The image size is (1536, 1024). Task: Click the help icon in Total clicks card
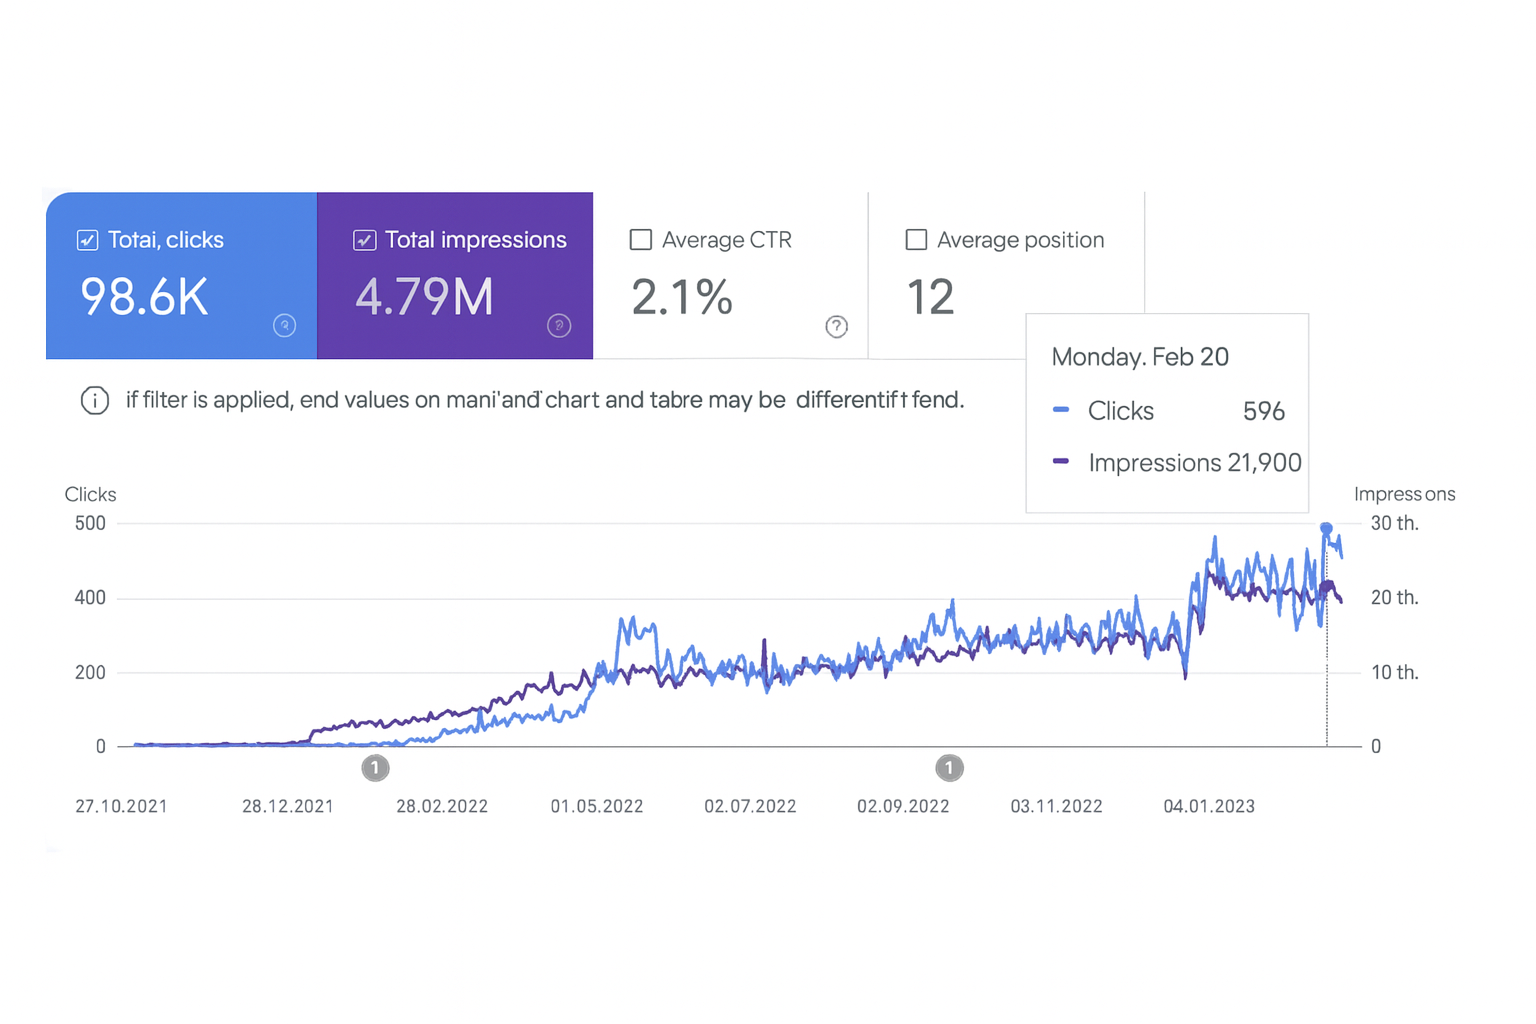285,325
